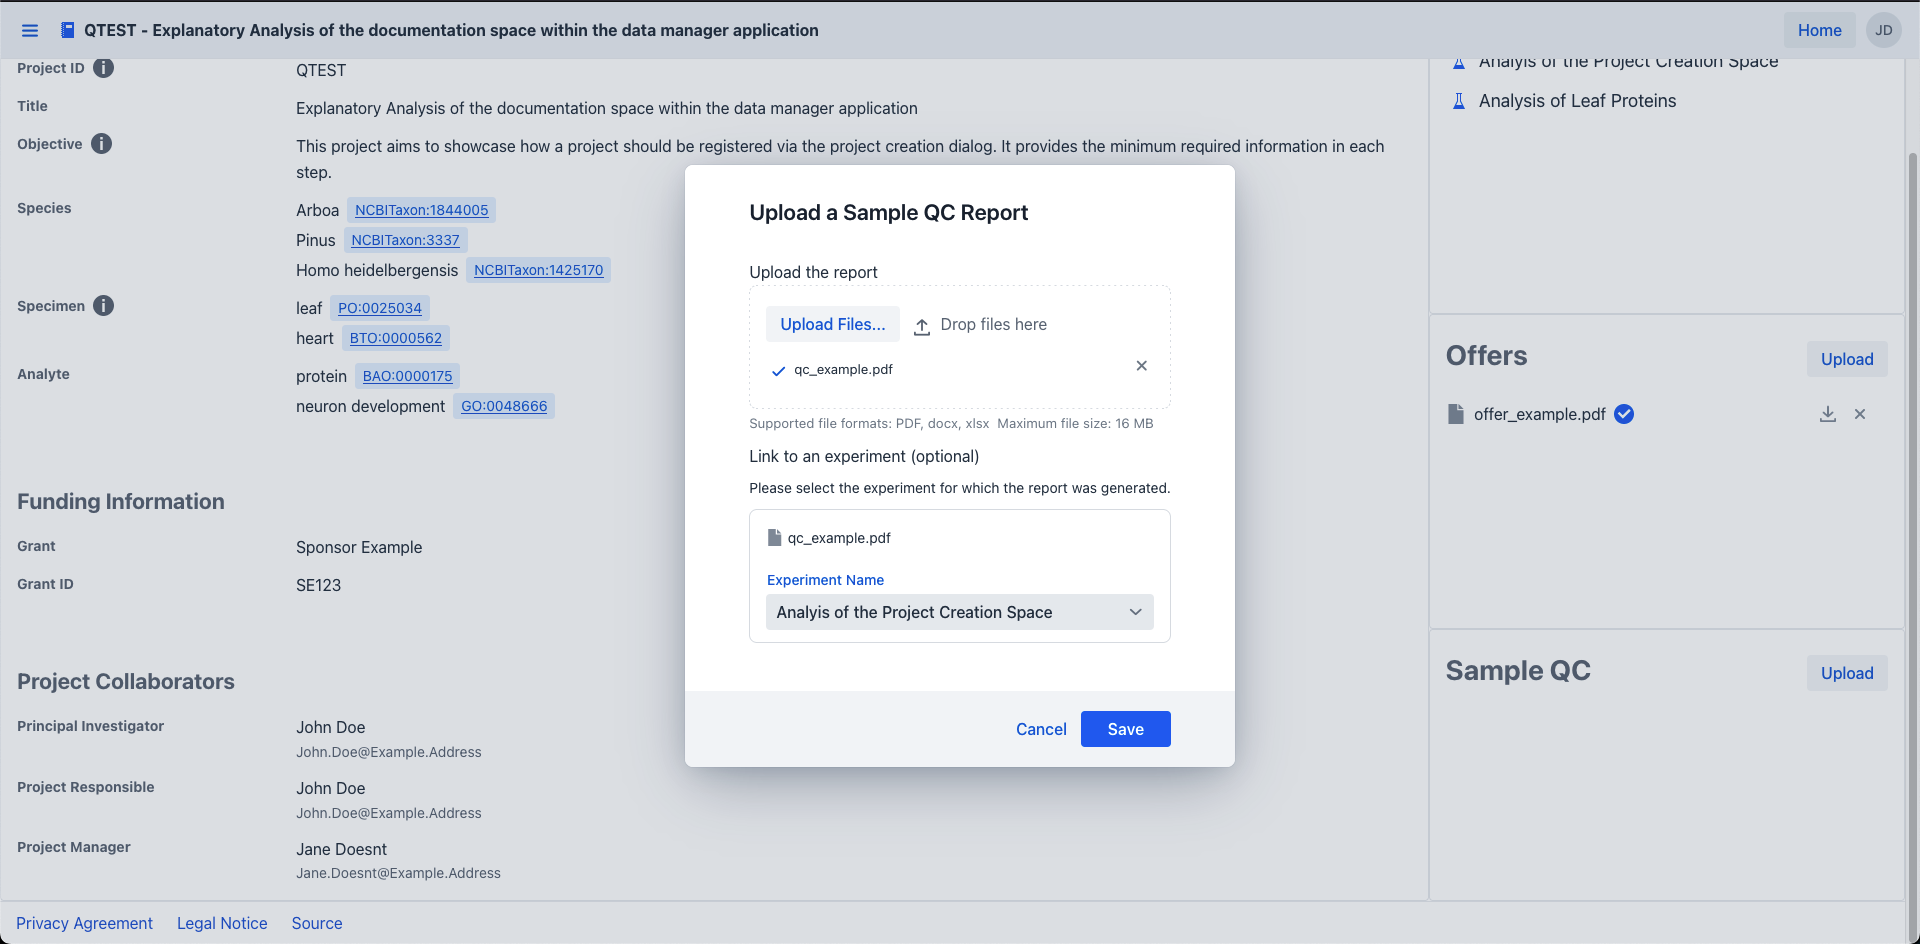
Task: Click the Objective info icon
Action: pos(101,144)
